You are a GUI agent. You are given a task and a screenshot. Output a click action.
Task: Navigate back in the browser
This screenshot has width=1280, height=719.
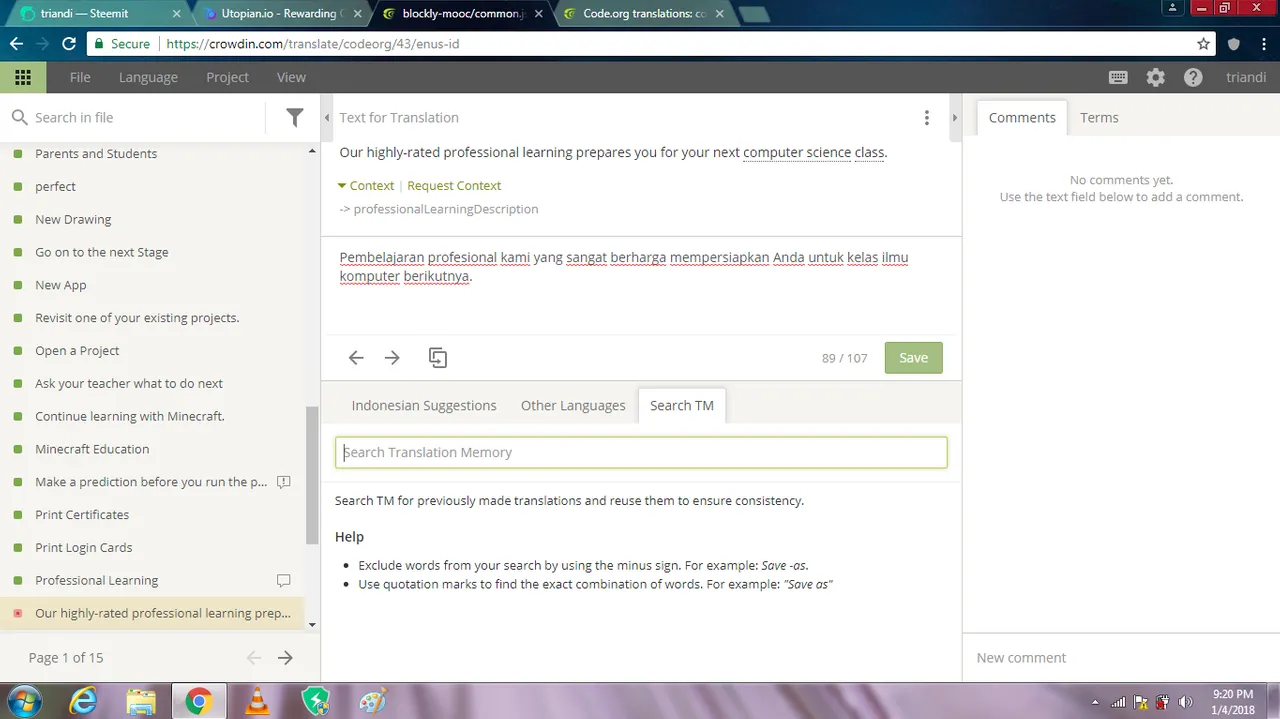(16, 44)
